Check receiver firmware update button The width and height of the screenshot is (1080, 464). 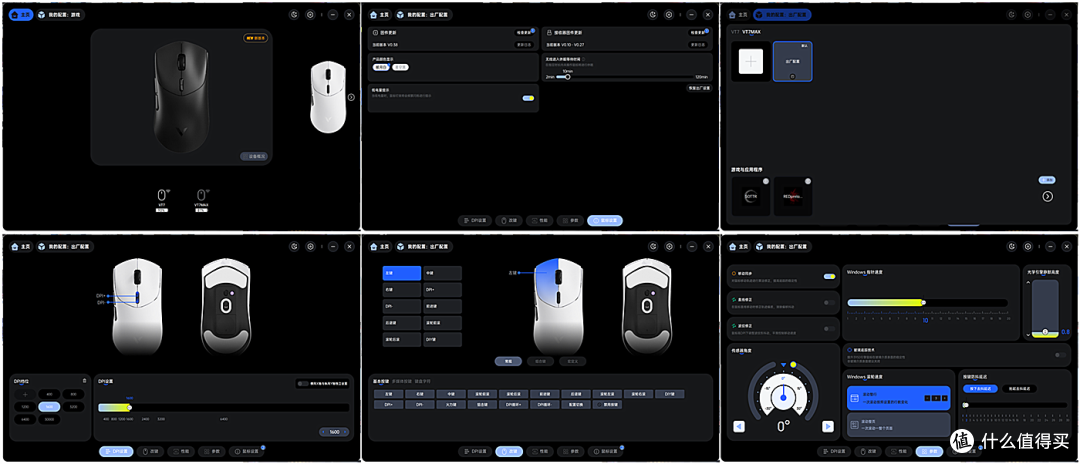coord(698,32)
